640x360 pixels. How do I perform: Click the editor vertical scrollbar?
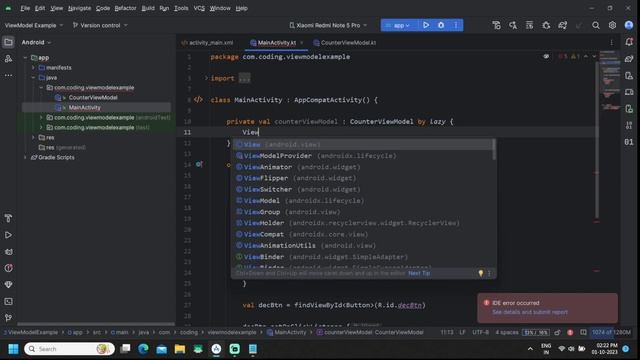596,139
